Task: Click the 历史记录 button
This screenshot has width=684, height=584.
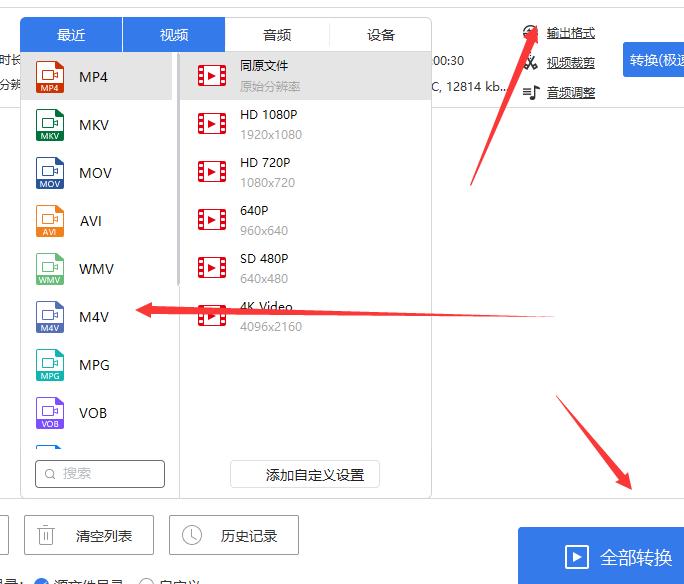Action: click(234, 535)
